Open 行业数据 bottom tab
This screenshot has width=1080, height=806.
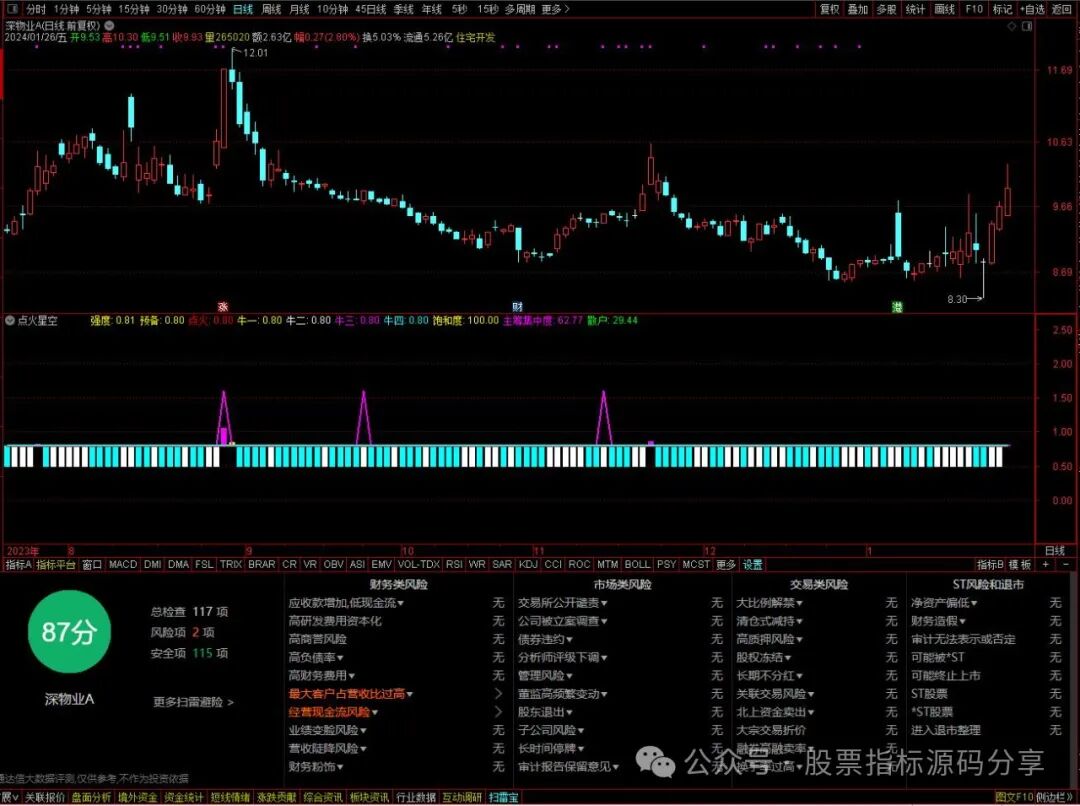(x=416, y=797)
